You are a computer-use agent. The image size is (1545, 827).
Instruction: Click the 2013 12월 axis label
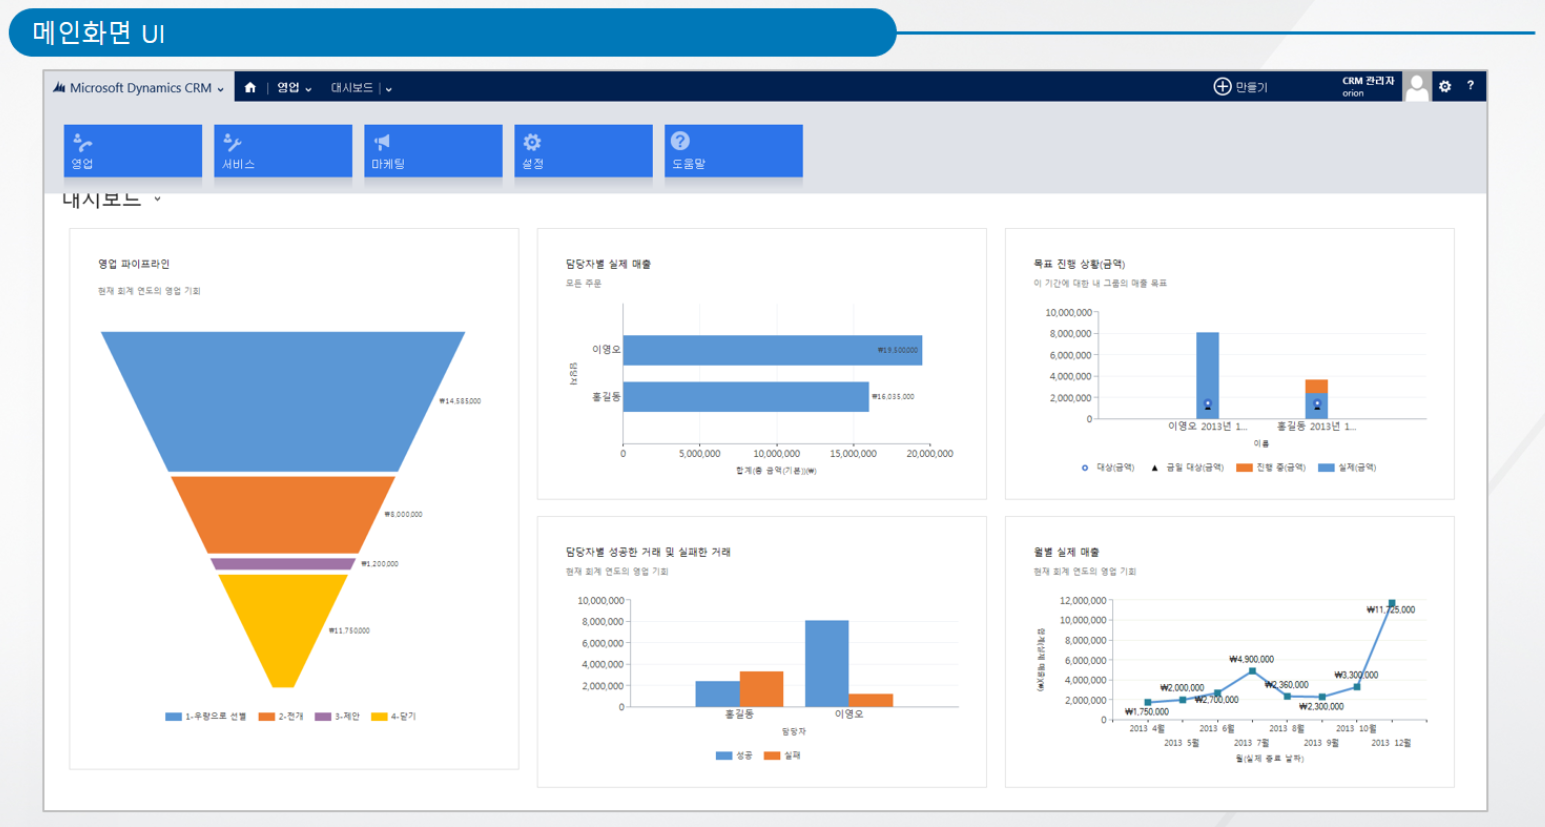(1391, 743)
